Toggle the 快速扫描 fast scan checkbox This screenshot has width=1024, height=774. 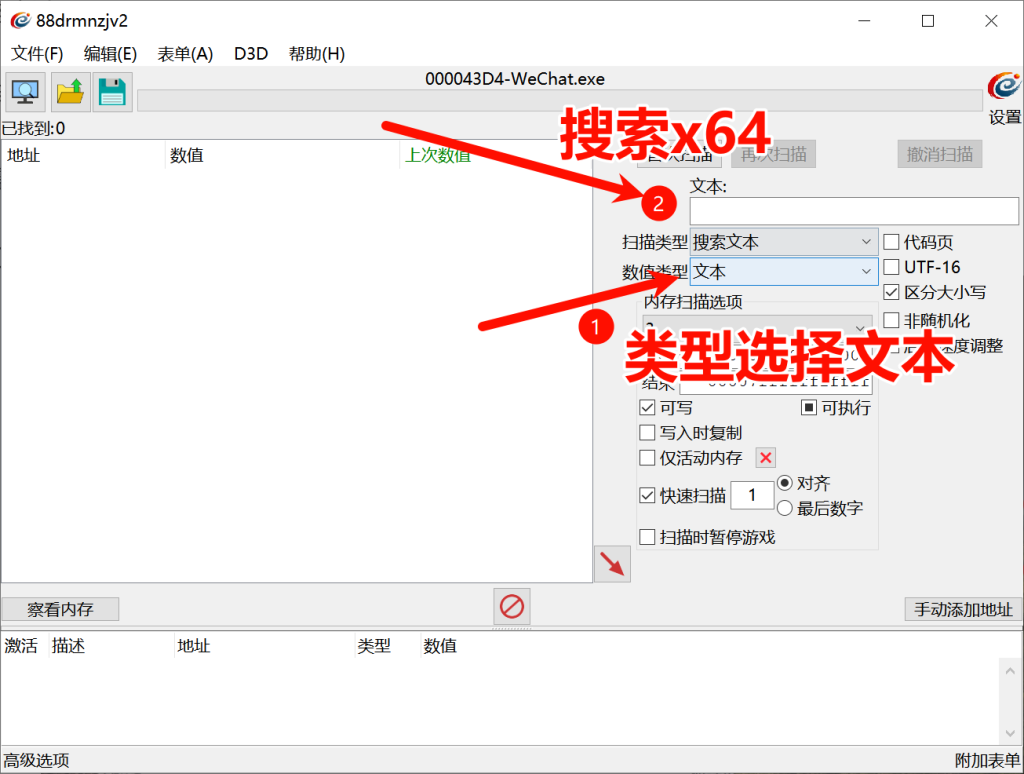point(647,495)
